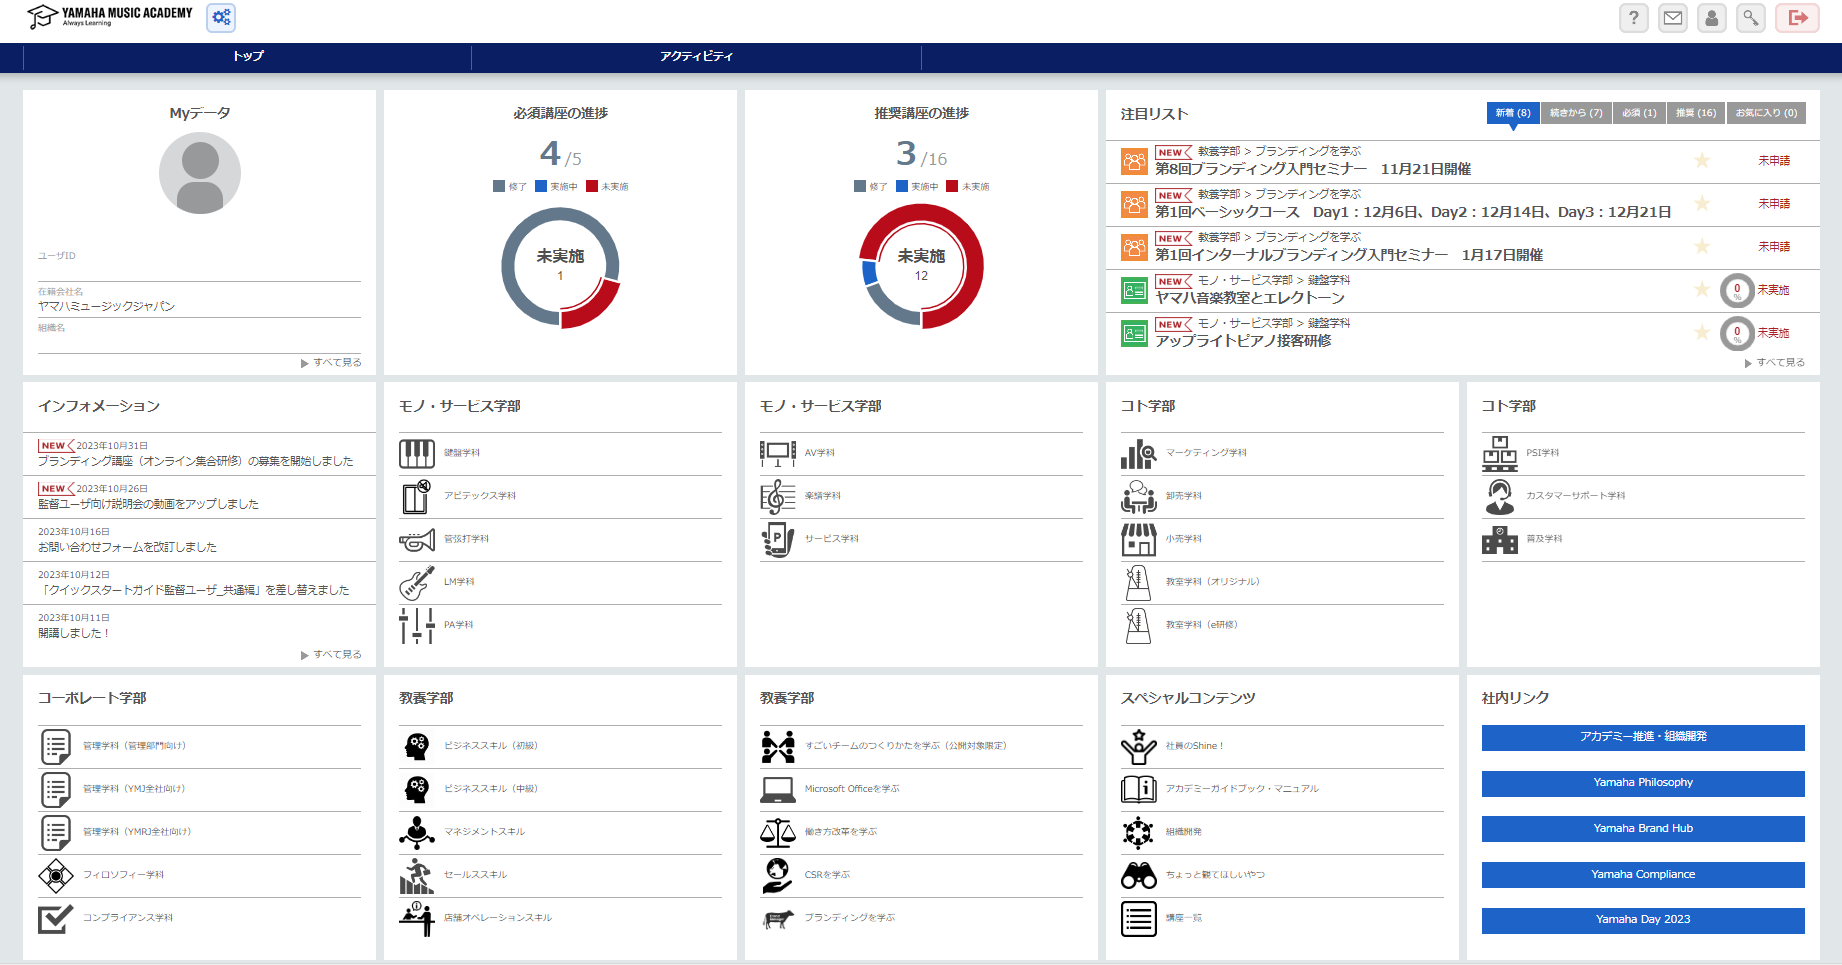
Task: Click the list icon for 講座一覧
Action: (x=1139, y=918)
